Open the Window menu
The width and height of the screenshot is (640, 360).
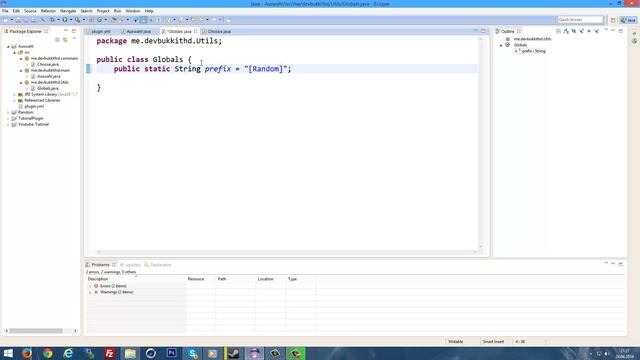133,11
